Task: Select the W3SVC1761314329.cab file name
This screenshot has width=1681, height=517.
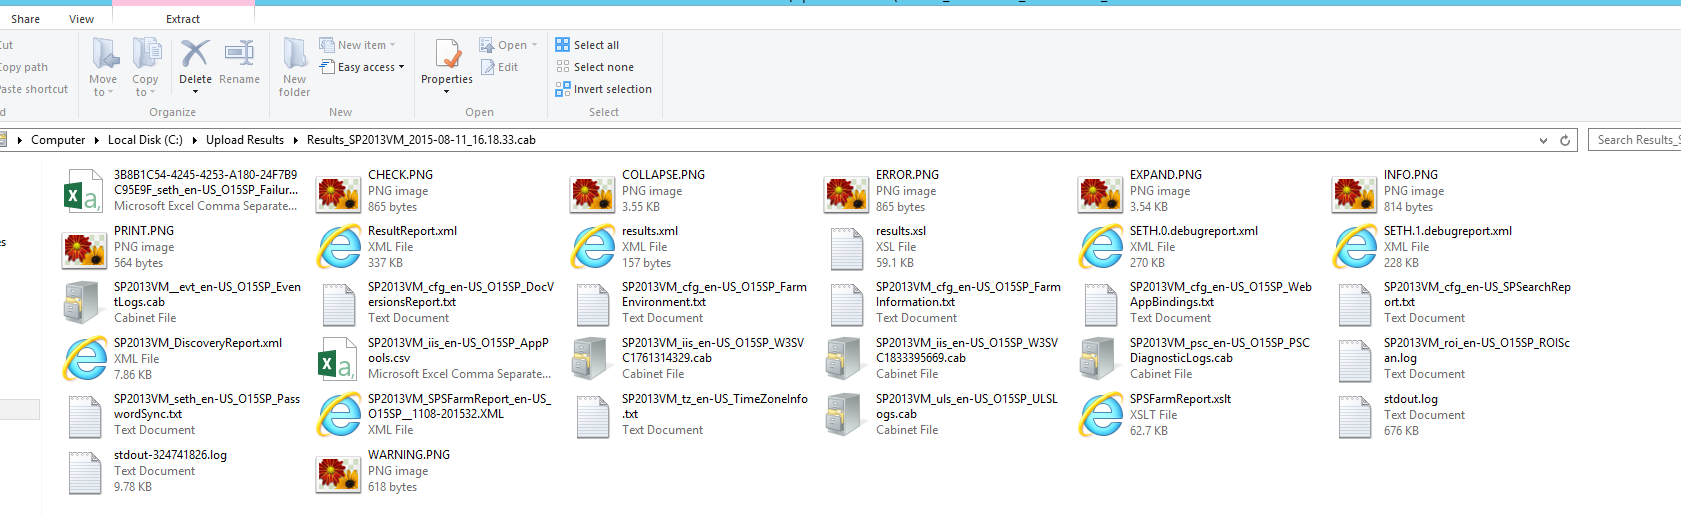Action: click(713, 350)
